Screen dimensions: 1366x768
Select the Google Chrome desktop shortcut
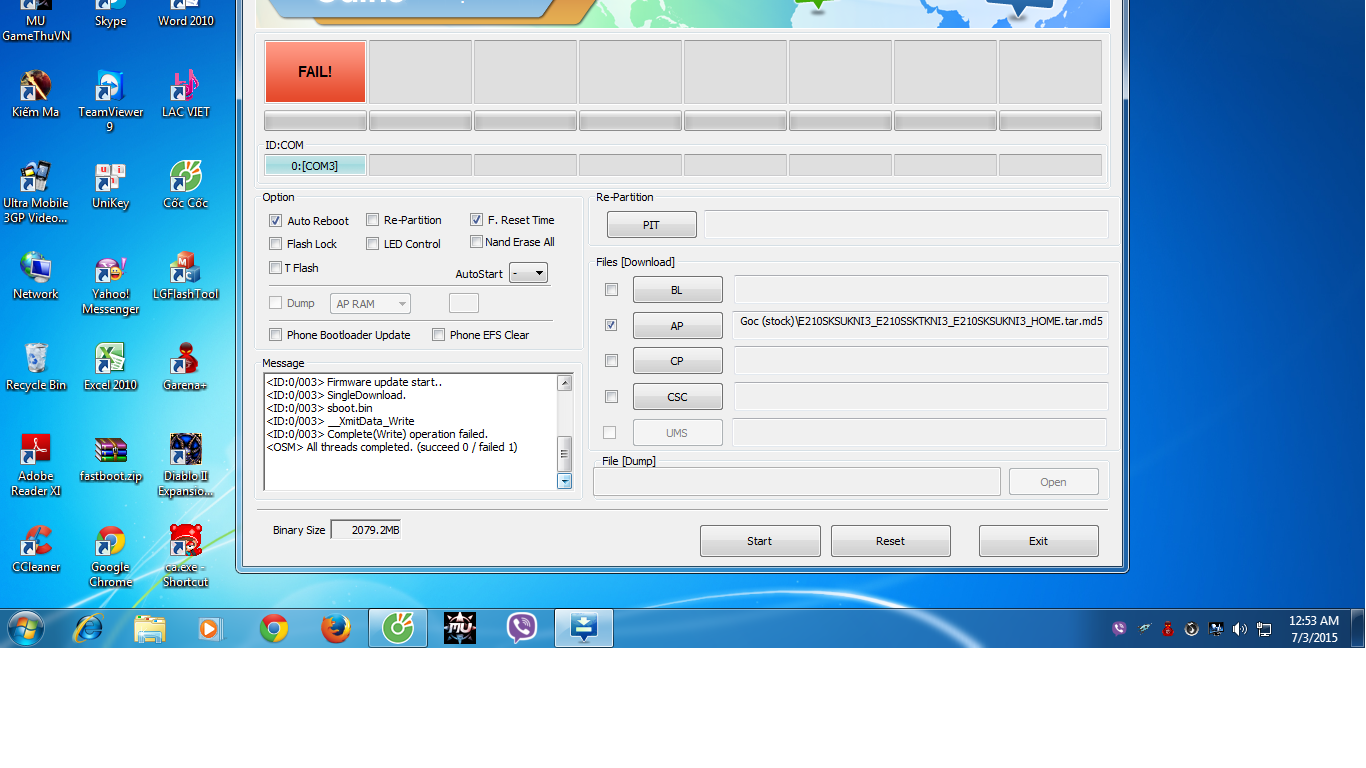[110, 557]
